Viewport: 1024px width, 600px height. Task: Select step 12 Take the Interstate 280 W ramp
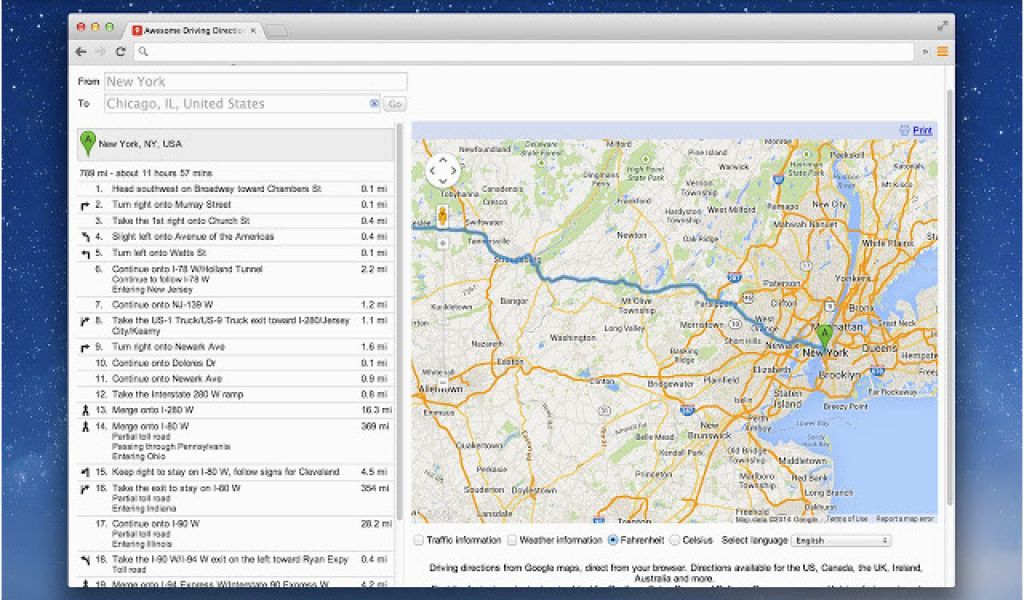235,394
